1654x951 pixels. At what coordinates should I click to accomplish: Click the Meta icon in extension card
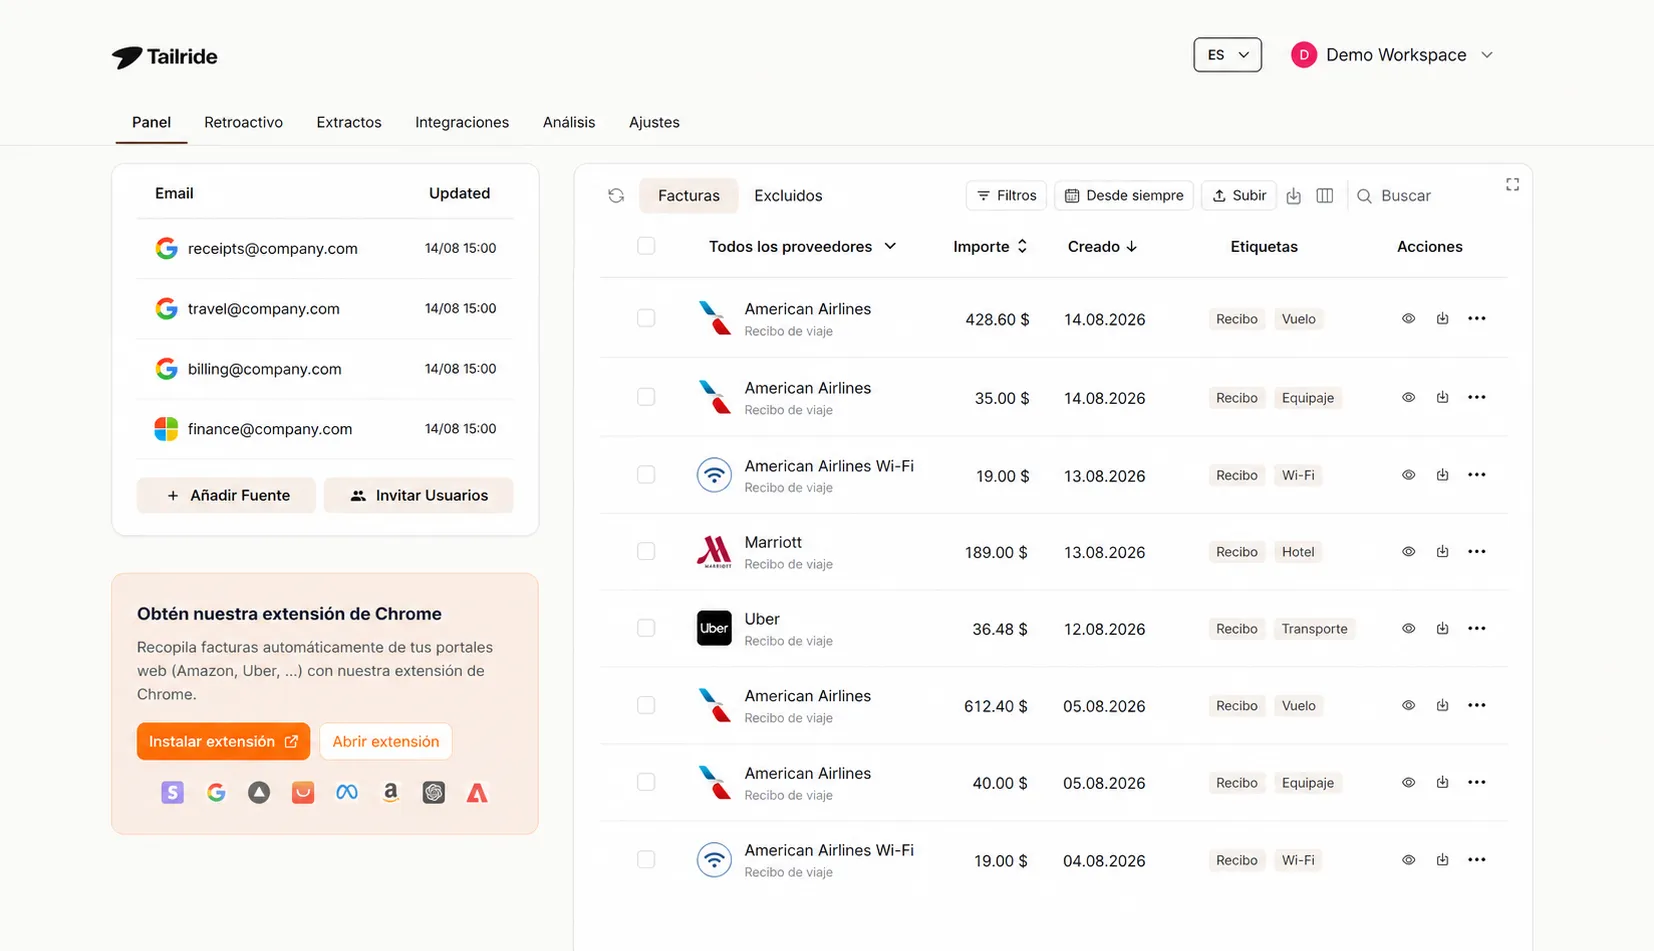point(347,793)
